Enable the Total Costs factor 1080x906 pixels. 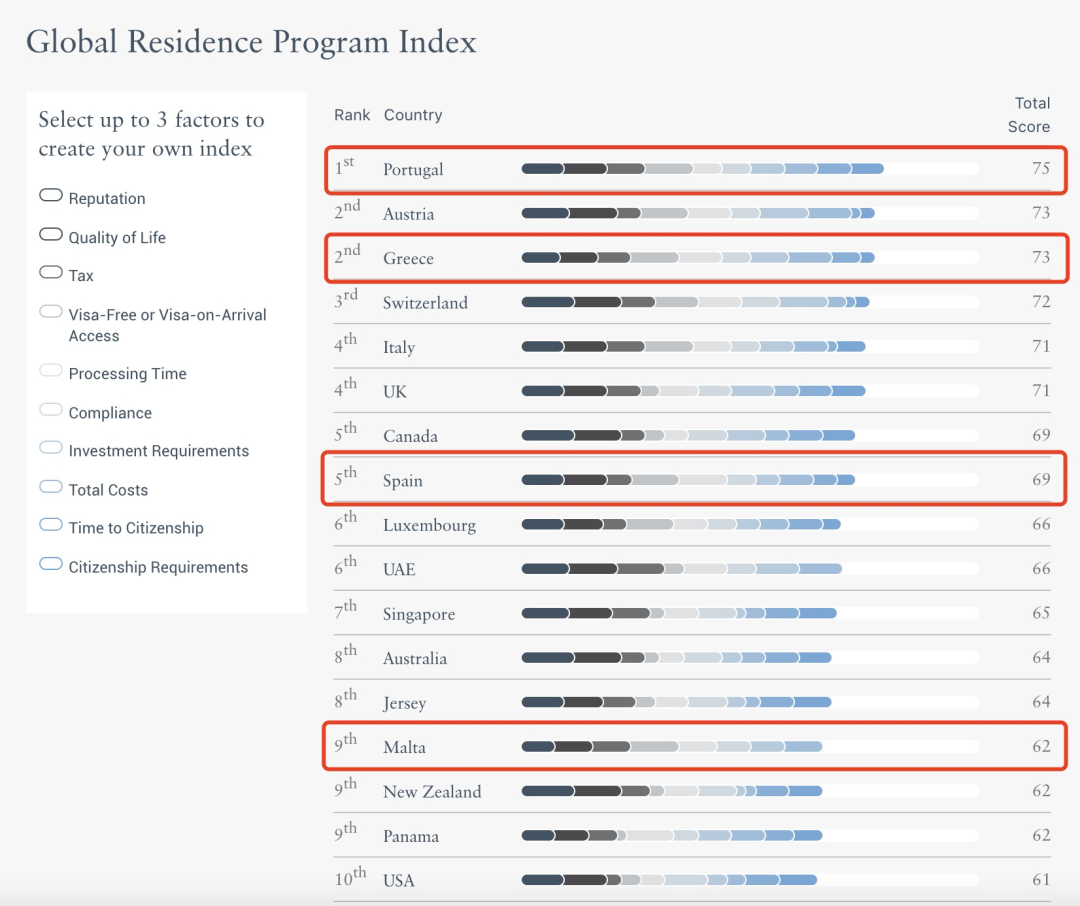tap(51, 487)
